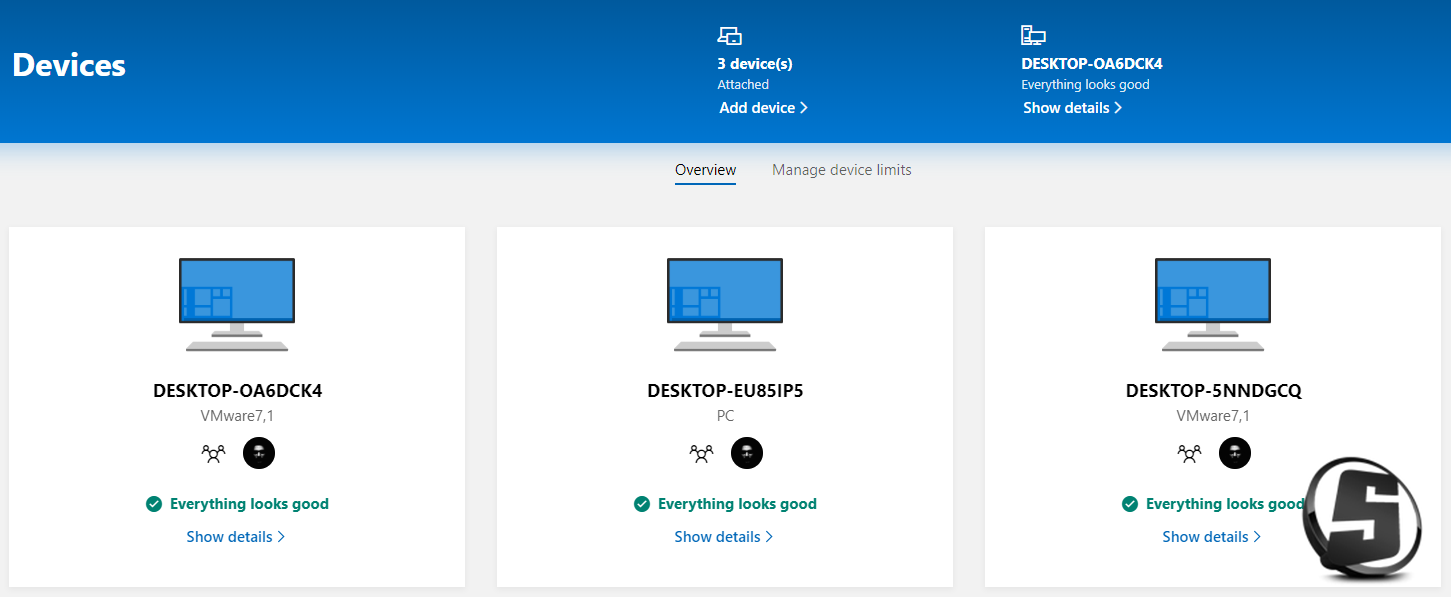This screenshot has height=597, width=1451.
Task: Select the DESKTOP-EU85IP5 card title
Action: click(x=725, y=391)
